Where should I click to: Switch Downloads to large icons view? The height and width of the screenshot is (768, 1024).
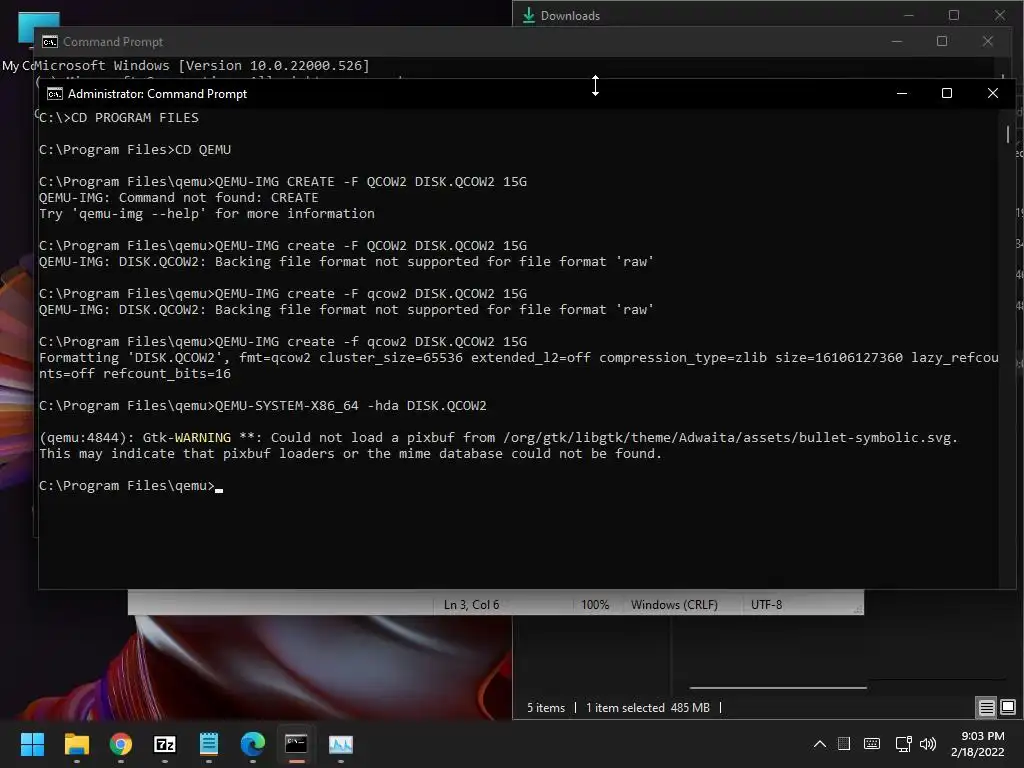click(1008, 707)
